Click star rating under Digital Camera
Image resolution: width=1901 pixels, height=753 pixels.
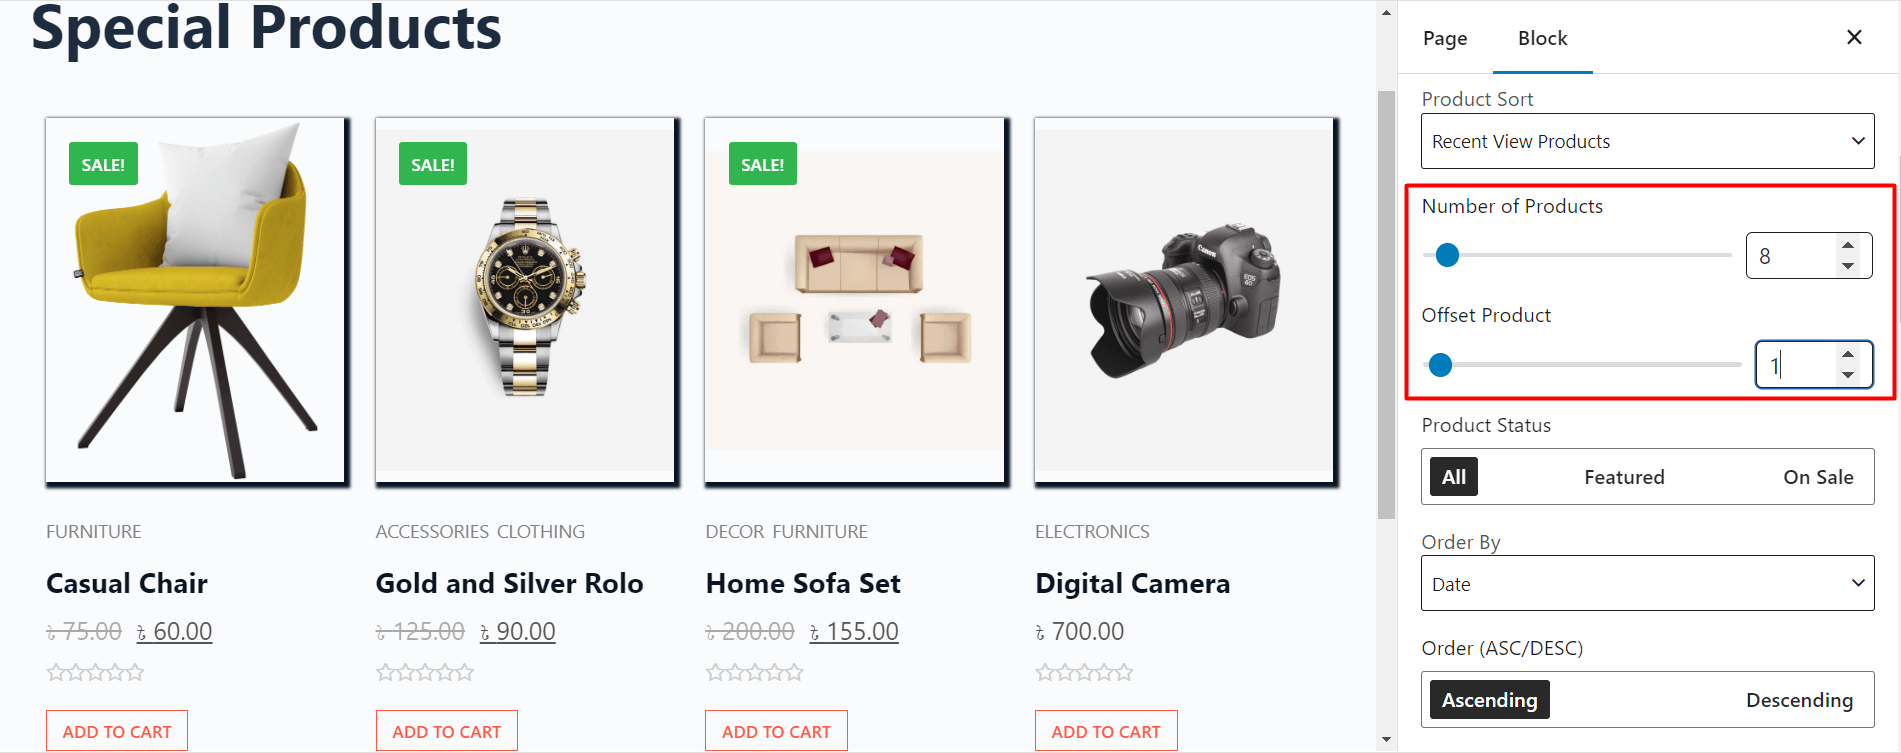(x=1084, y=672)
